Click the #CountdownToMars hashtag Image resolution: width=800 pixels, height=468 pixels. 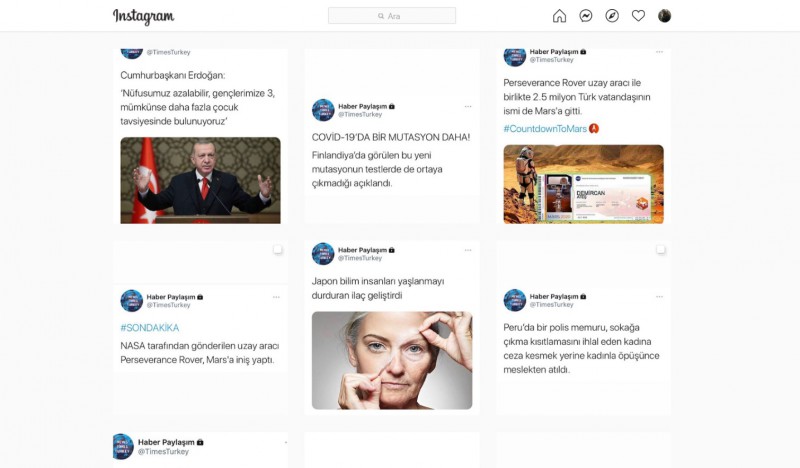[545, 129]
